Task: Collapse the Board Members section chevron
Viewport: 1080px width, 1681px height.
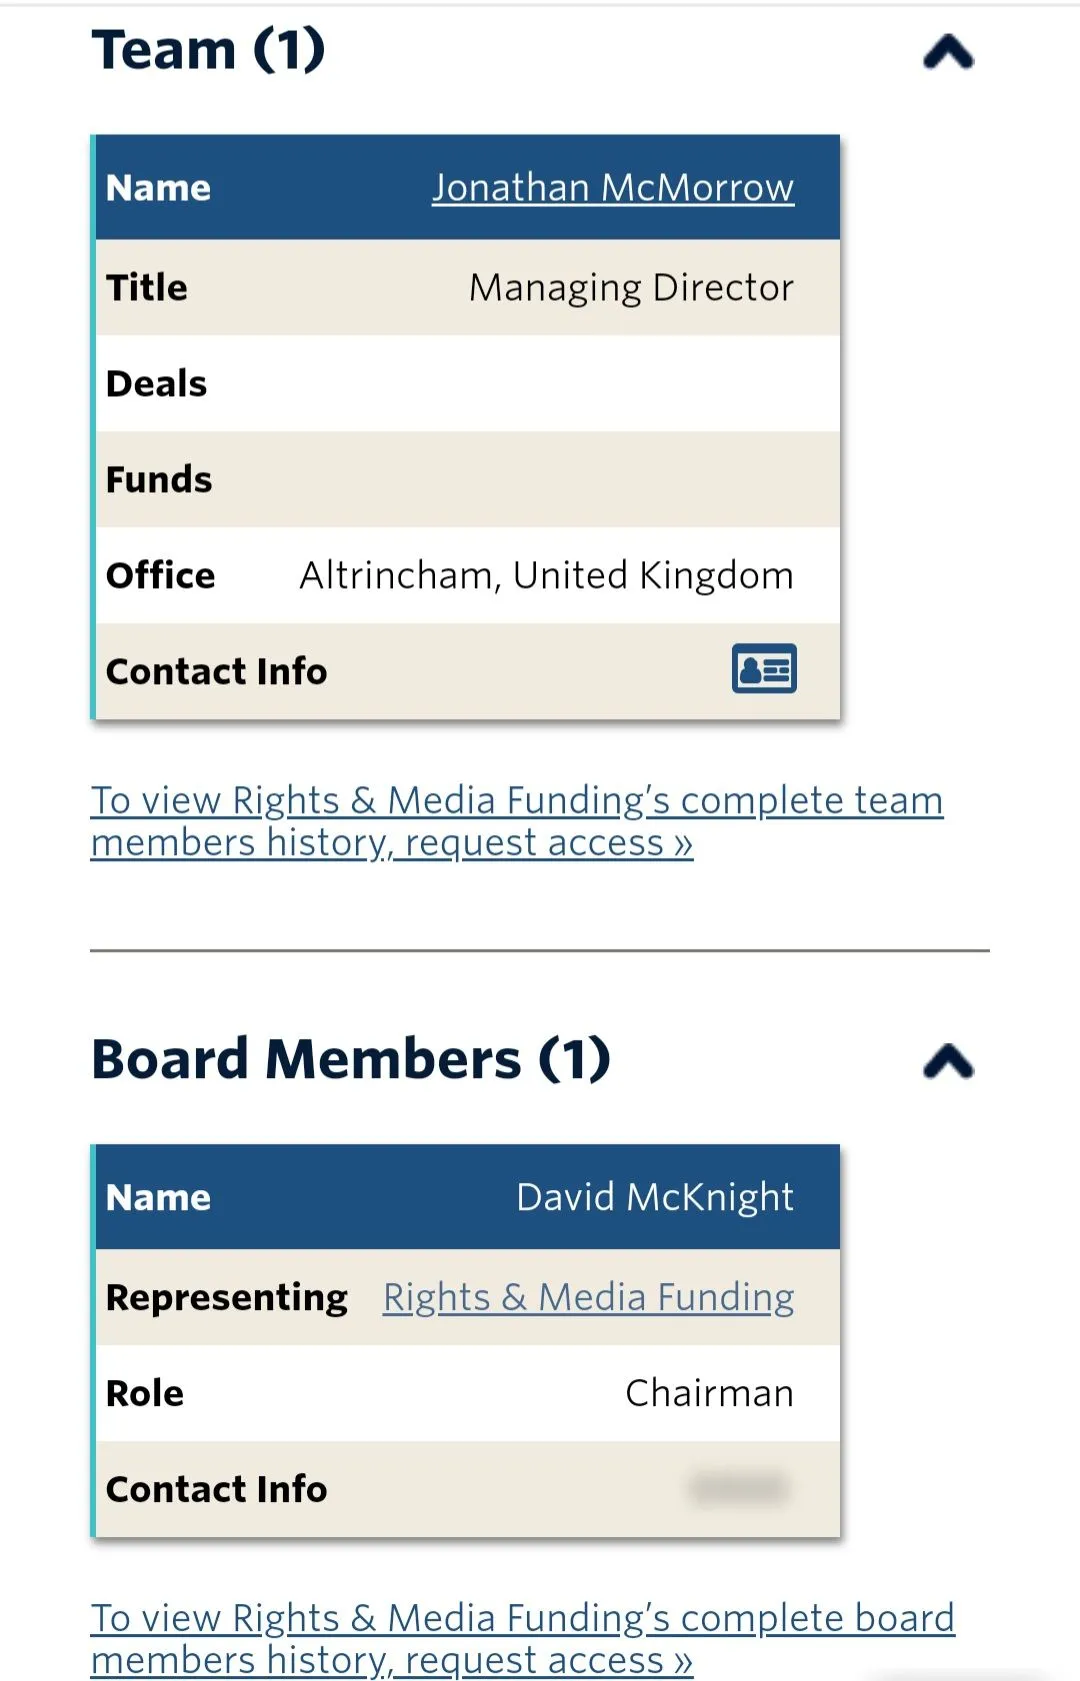Action: point(948,1061)
